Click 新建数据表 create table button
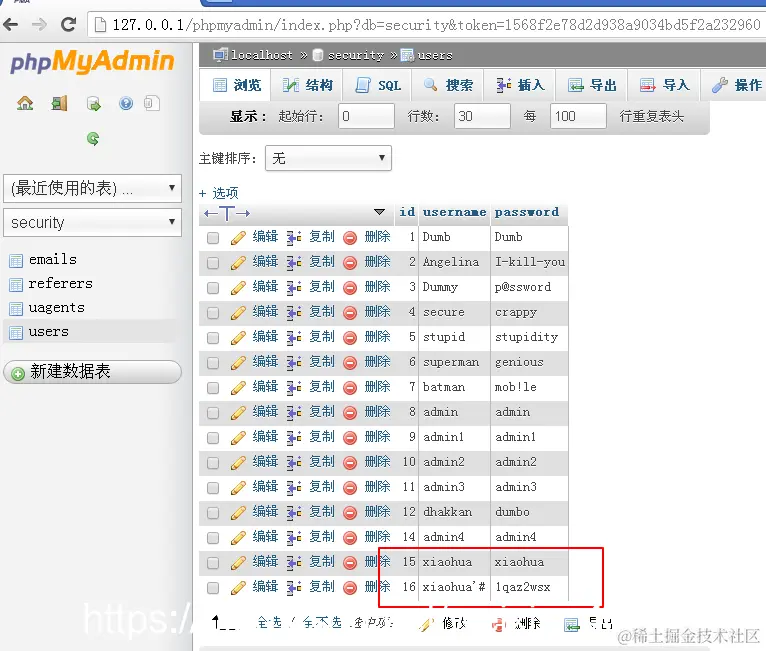 pyautogui.click(x=92, y=372)
